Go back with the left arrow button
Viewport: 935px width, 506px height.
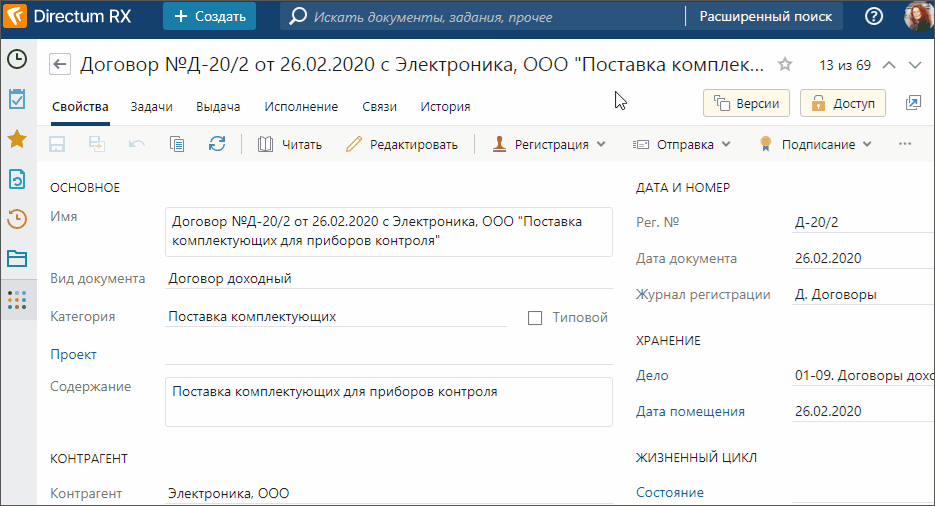tap(60, 64)
